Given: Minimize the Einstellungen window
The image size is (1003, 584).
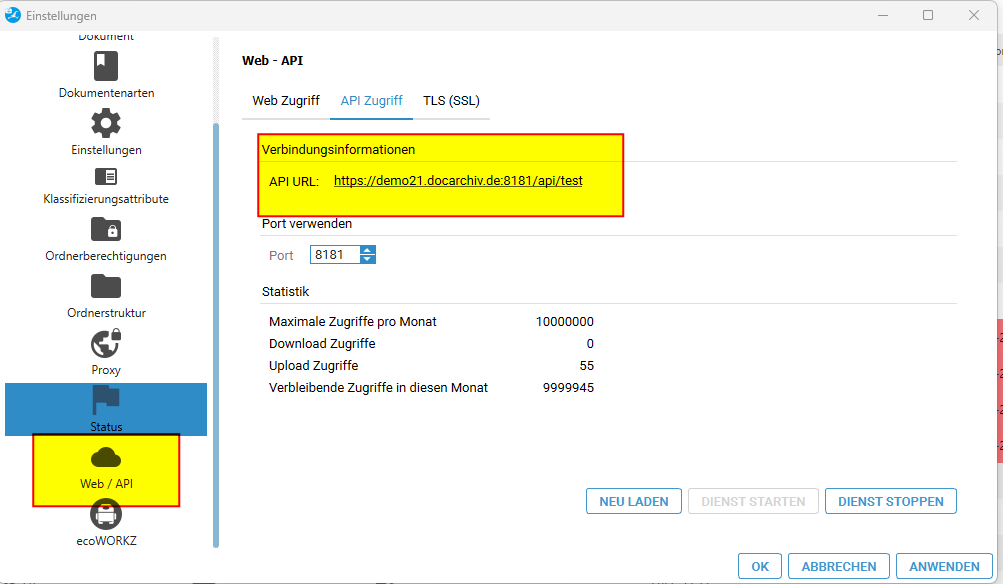Looking at the screenshot, I should 883,15.
